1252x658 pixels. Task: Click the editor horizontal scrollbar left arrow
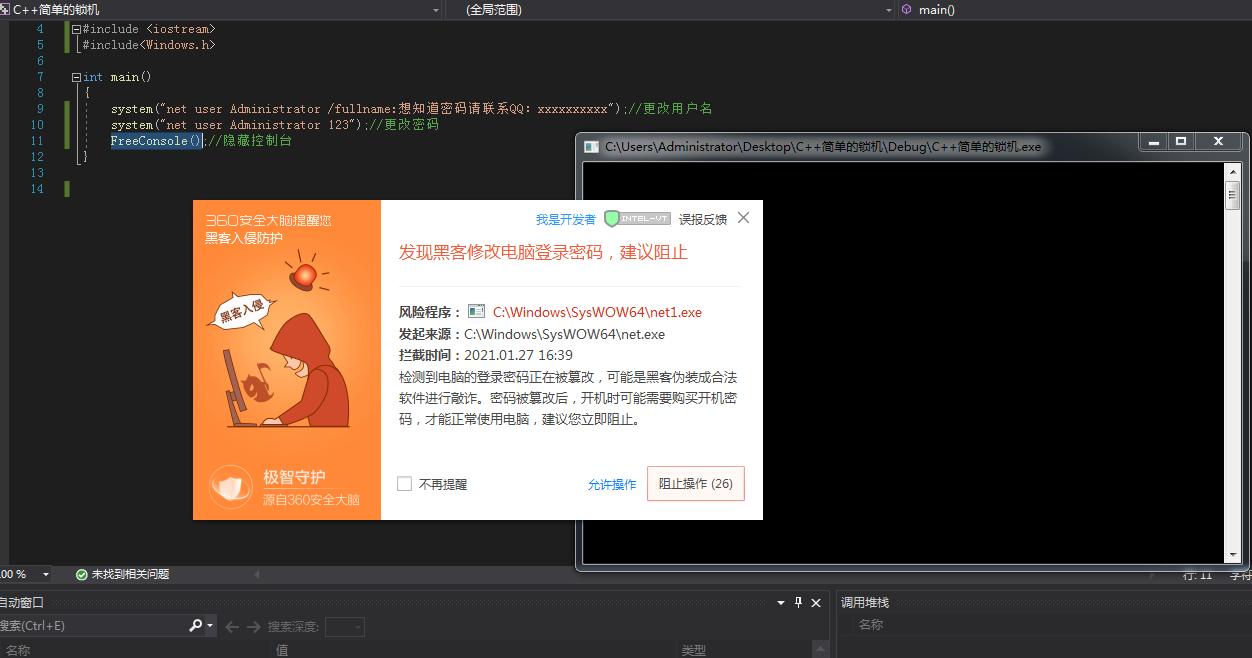coord(257,575)
